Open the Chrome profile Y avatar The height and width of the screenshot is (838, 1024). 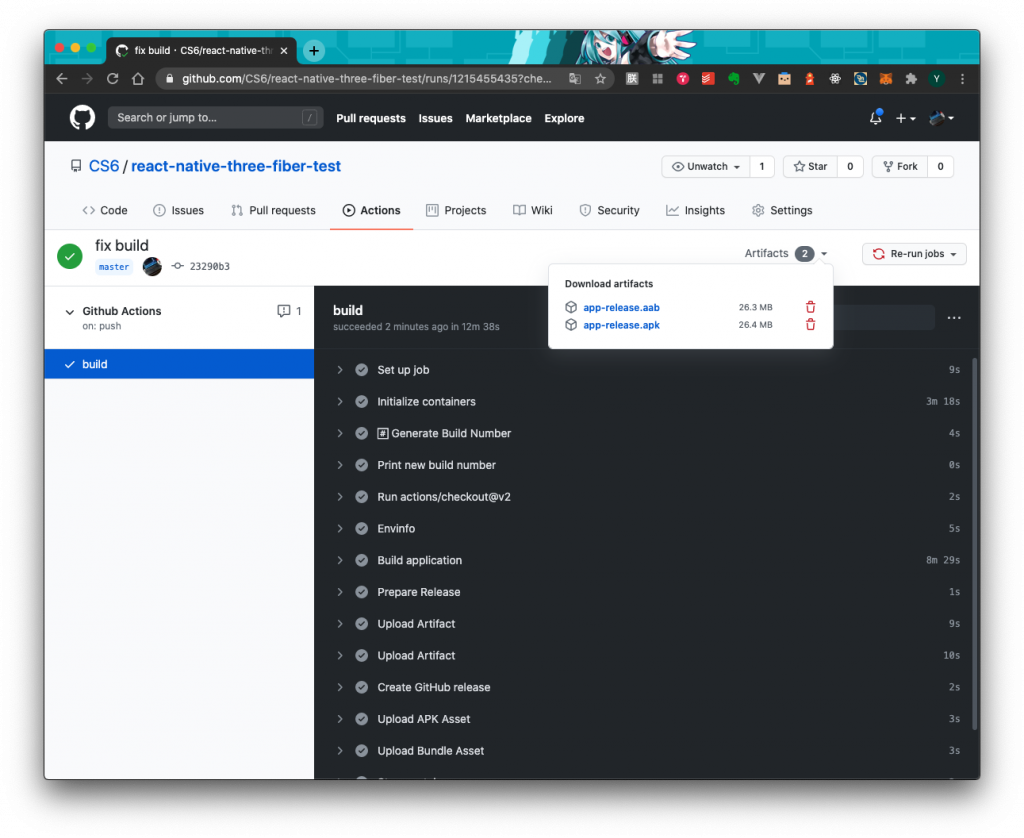pos(936,79)
